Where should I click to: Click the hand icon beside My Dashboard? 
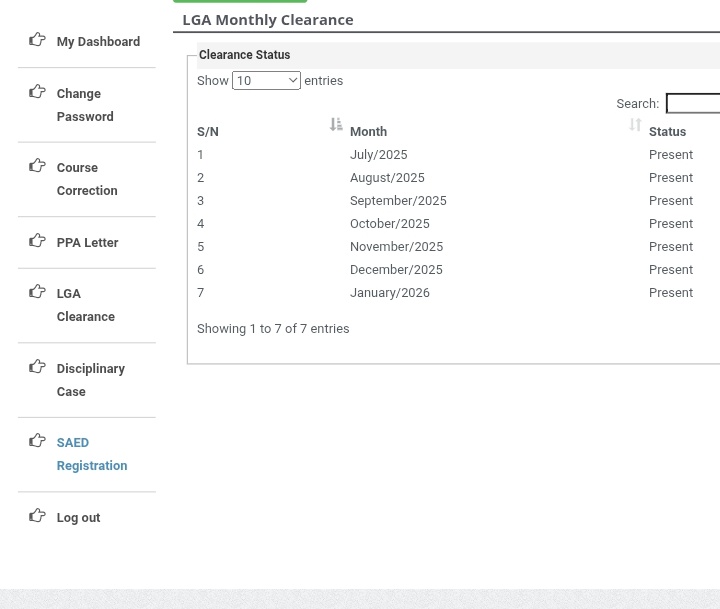click(37, 40)
